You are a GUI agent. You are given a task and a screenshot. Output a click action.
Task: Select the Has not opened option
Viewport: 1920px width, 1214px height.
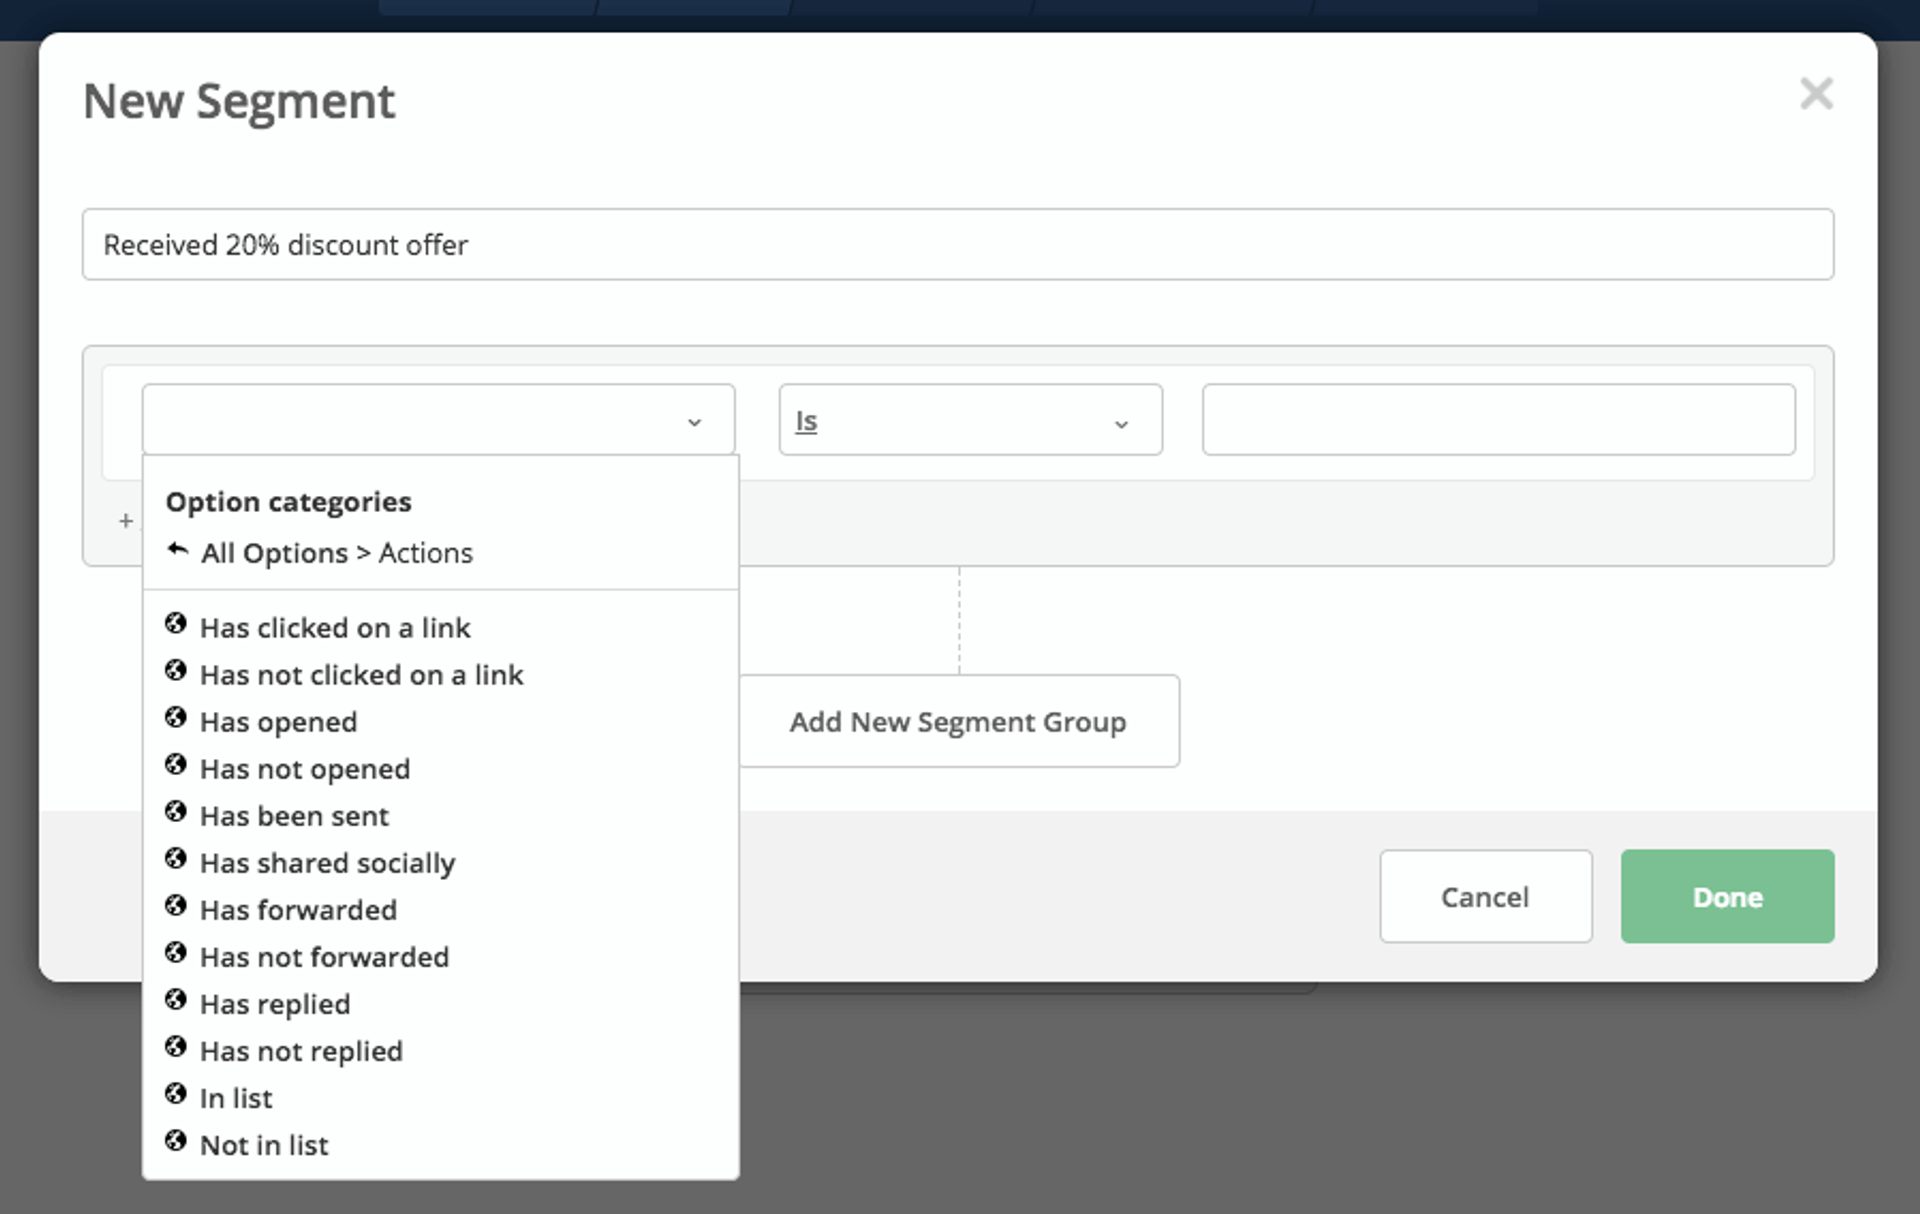click(304, 768)
